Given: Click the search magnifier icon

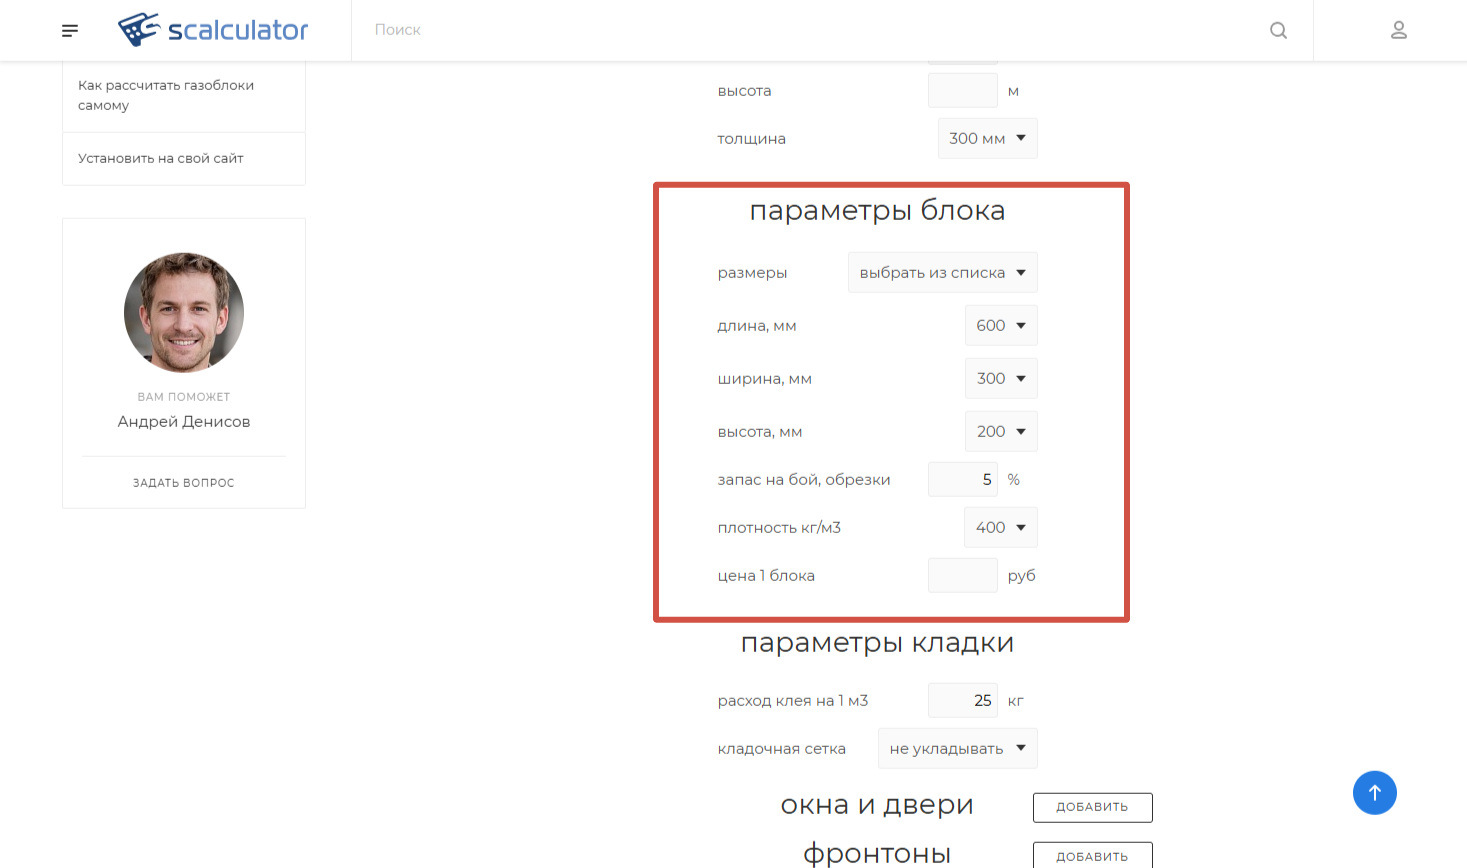Looking at the screenshot, I should (1278, 30).
